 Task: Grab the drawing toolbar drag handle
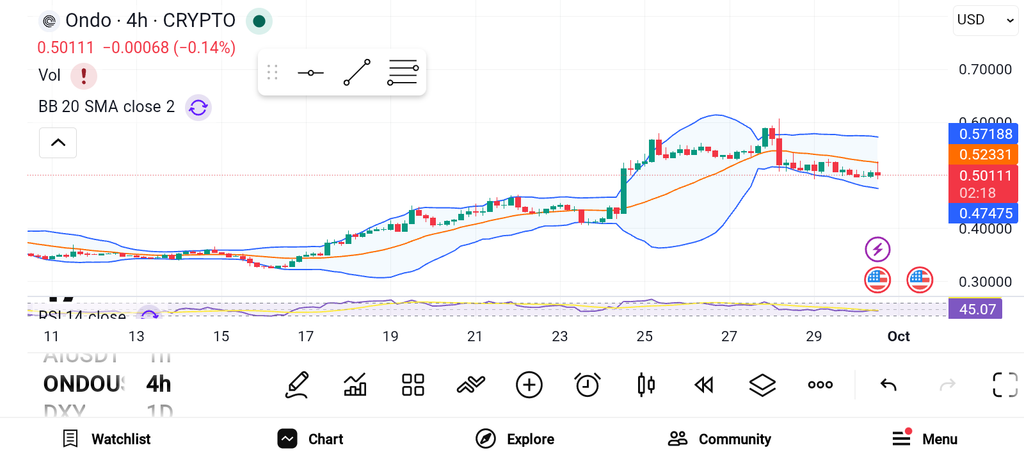pyautogui.click(x=272, y=72)
